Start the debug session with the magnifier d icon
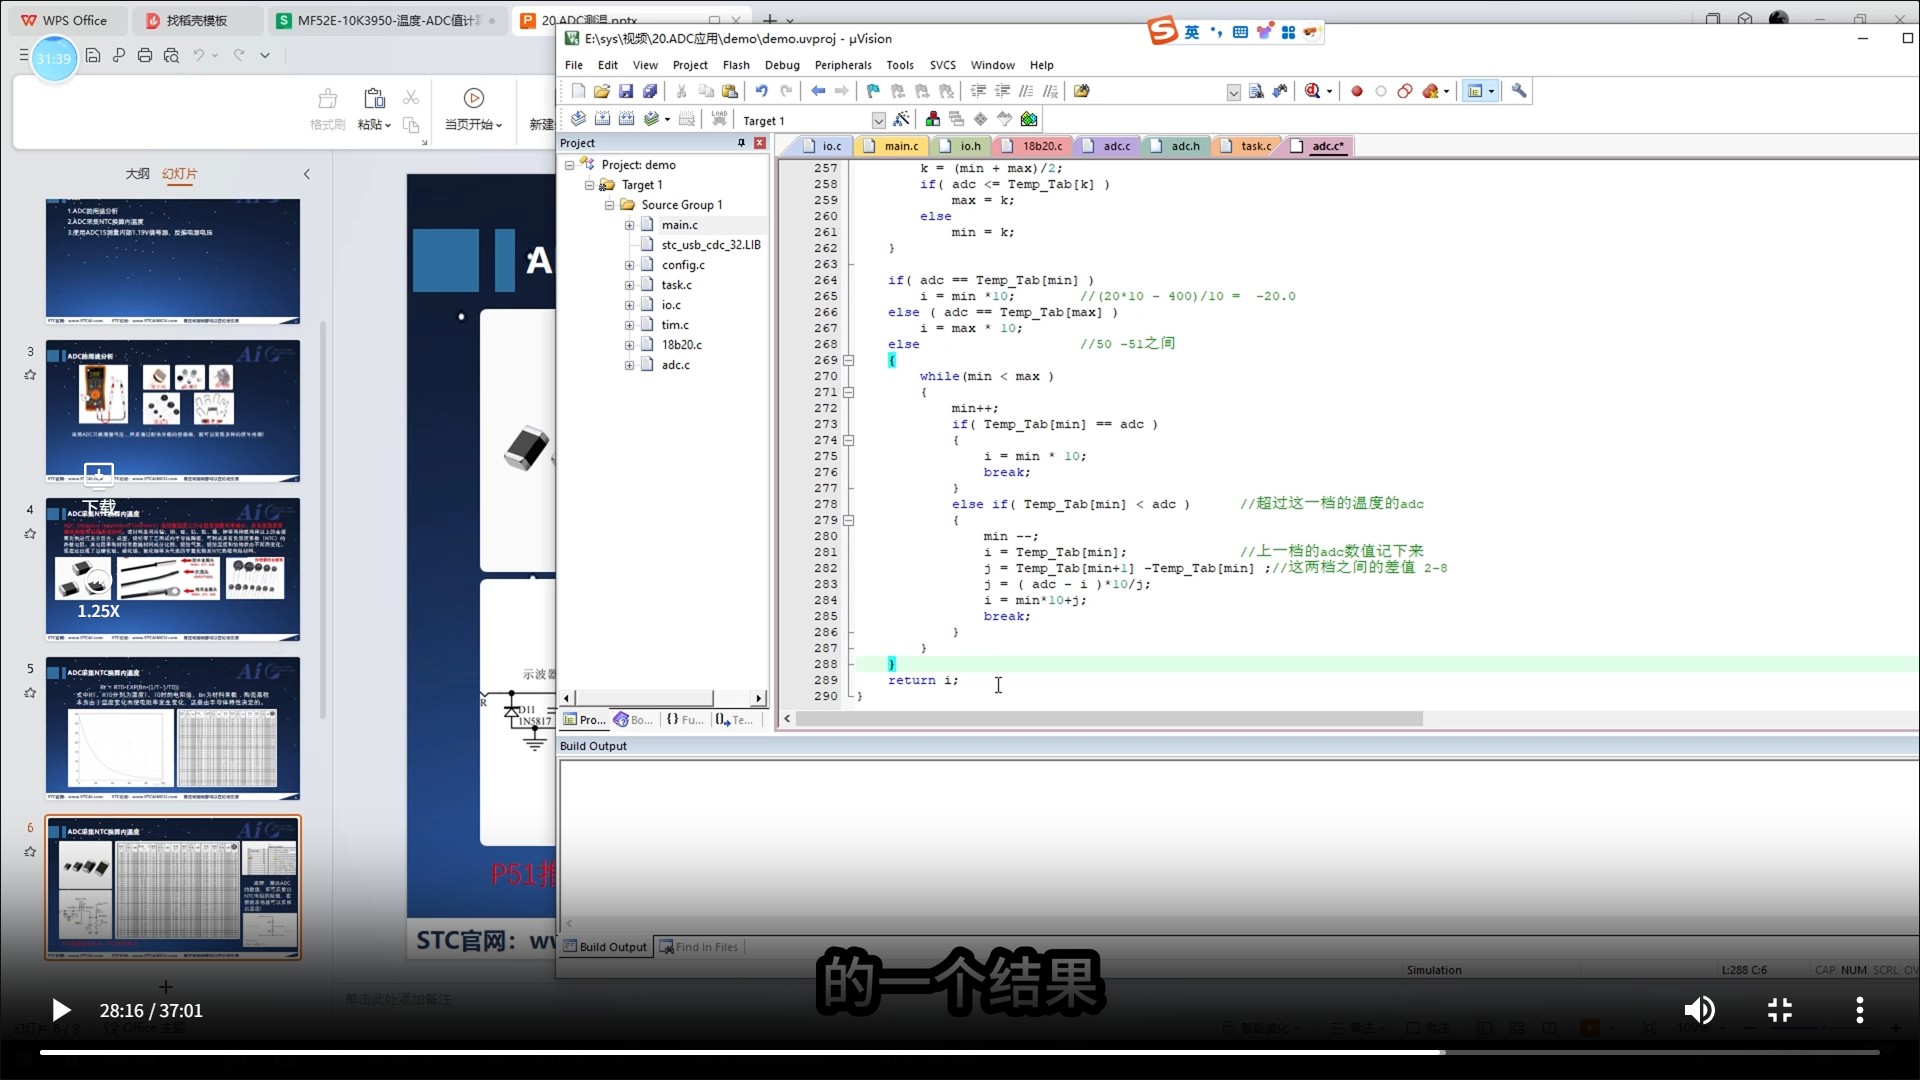Screen dimensions: 1920x1080 tap(1313, 91)
